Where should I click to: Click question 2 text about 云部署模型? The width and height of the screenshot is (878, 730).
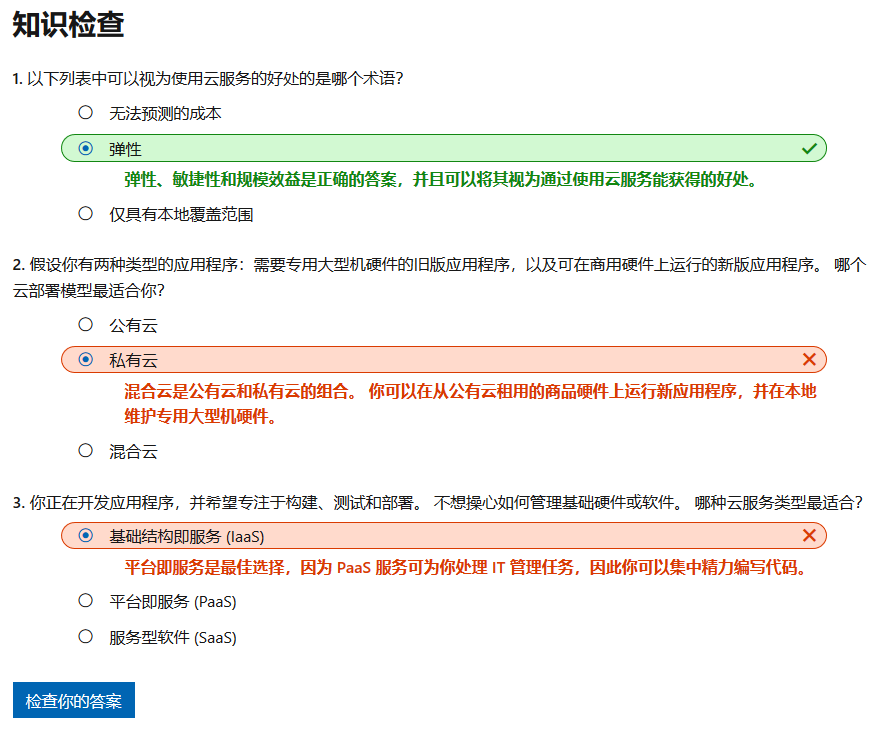[x=439, y=277]
